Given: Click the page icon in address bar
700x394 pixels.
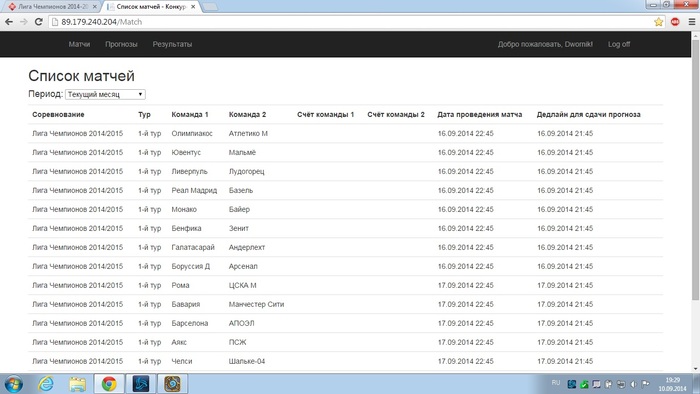Looking at the screenshot, I should coord(55,22).
